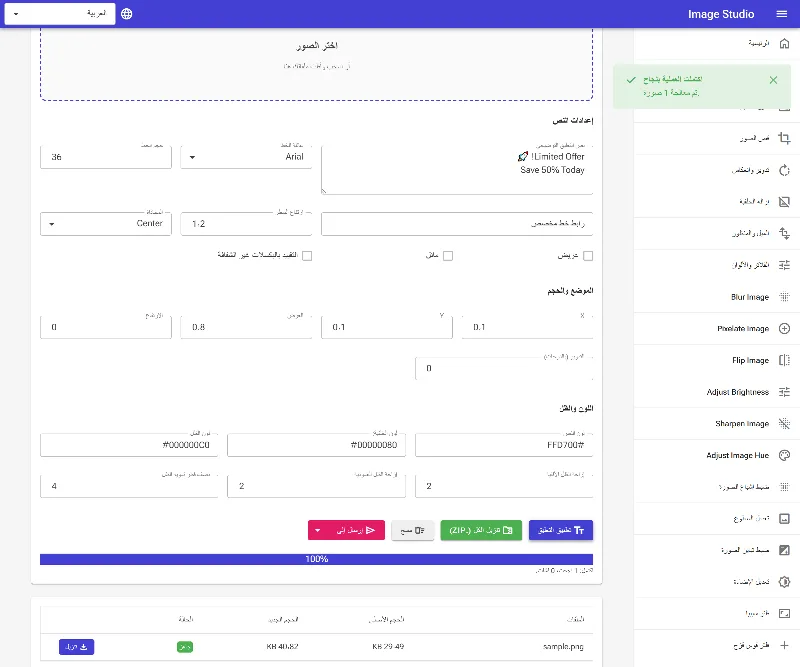
Task: Click the shadow color field #000000C0
Action: [129, 445]
